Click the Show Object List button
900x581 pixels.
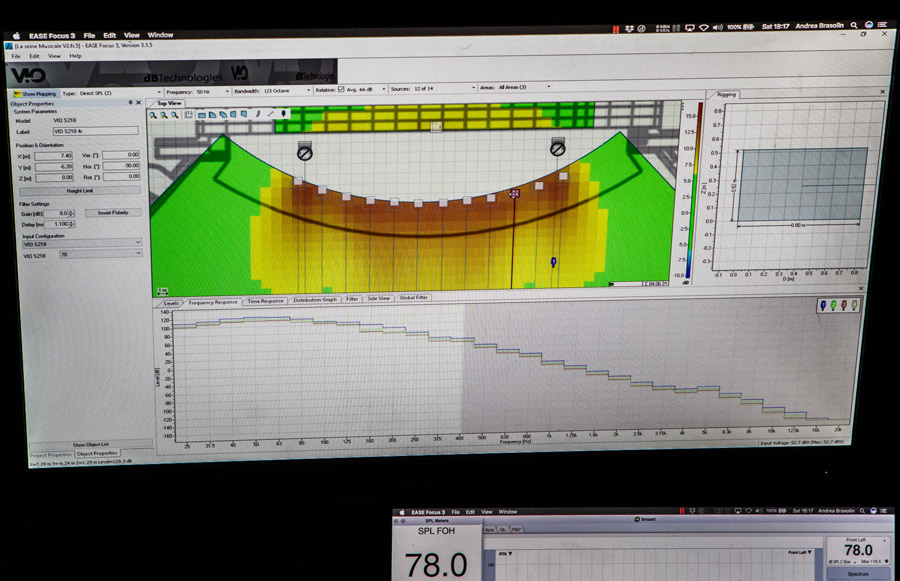tap(91, 444)
